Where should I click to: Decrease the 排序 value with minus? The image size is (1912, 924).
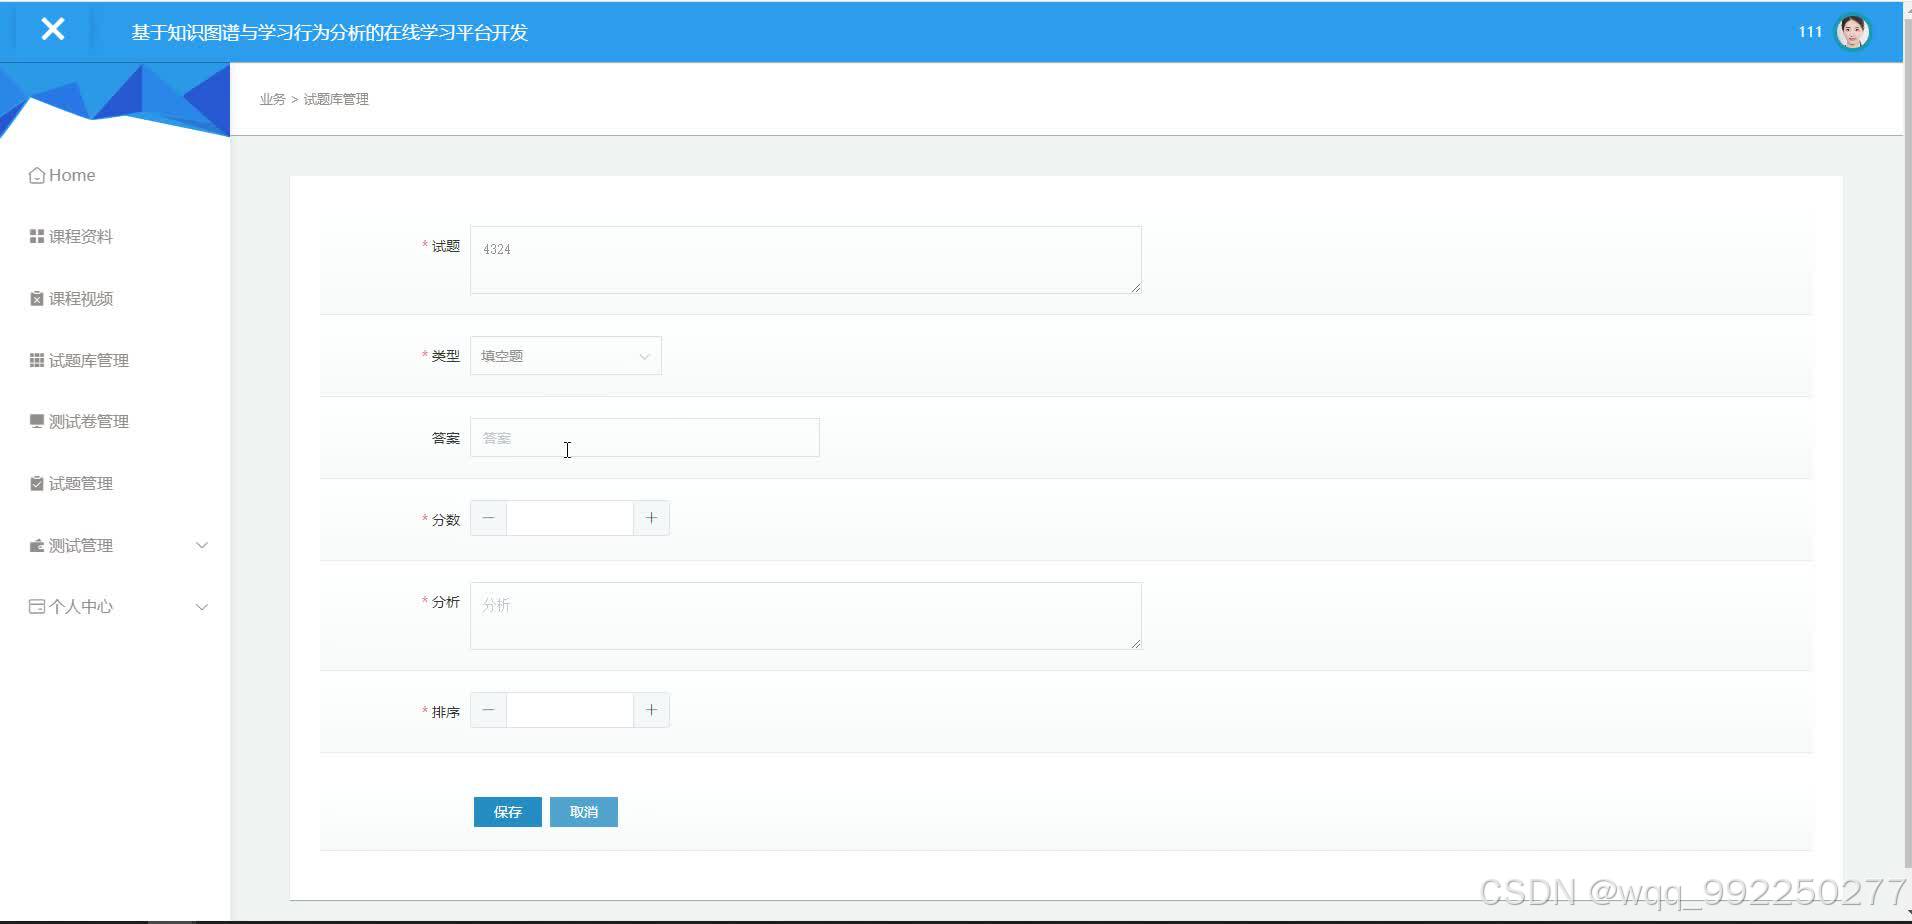coord(488,710)
